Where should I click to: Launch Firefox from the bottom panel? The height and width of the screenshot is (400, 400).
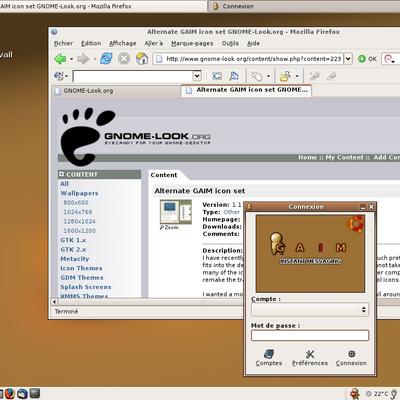pos(9,394)
